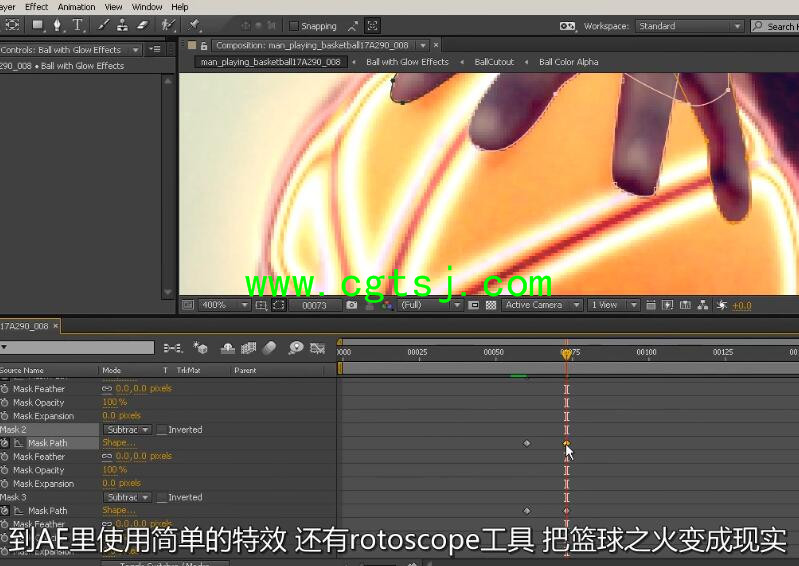Click the 00073 current time display
Viewport: 799px width, 566px height.
point(314,306)
